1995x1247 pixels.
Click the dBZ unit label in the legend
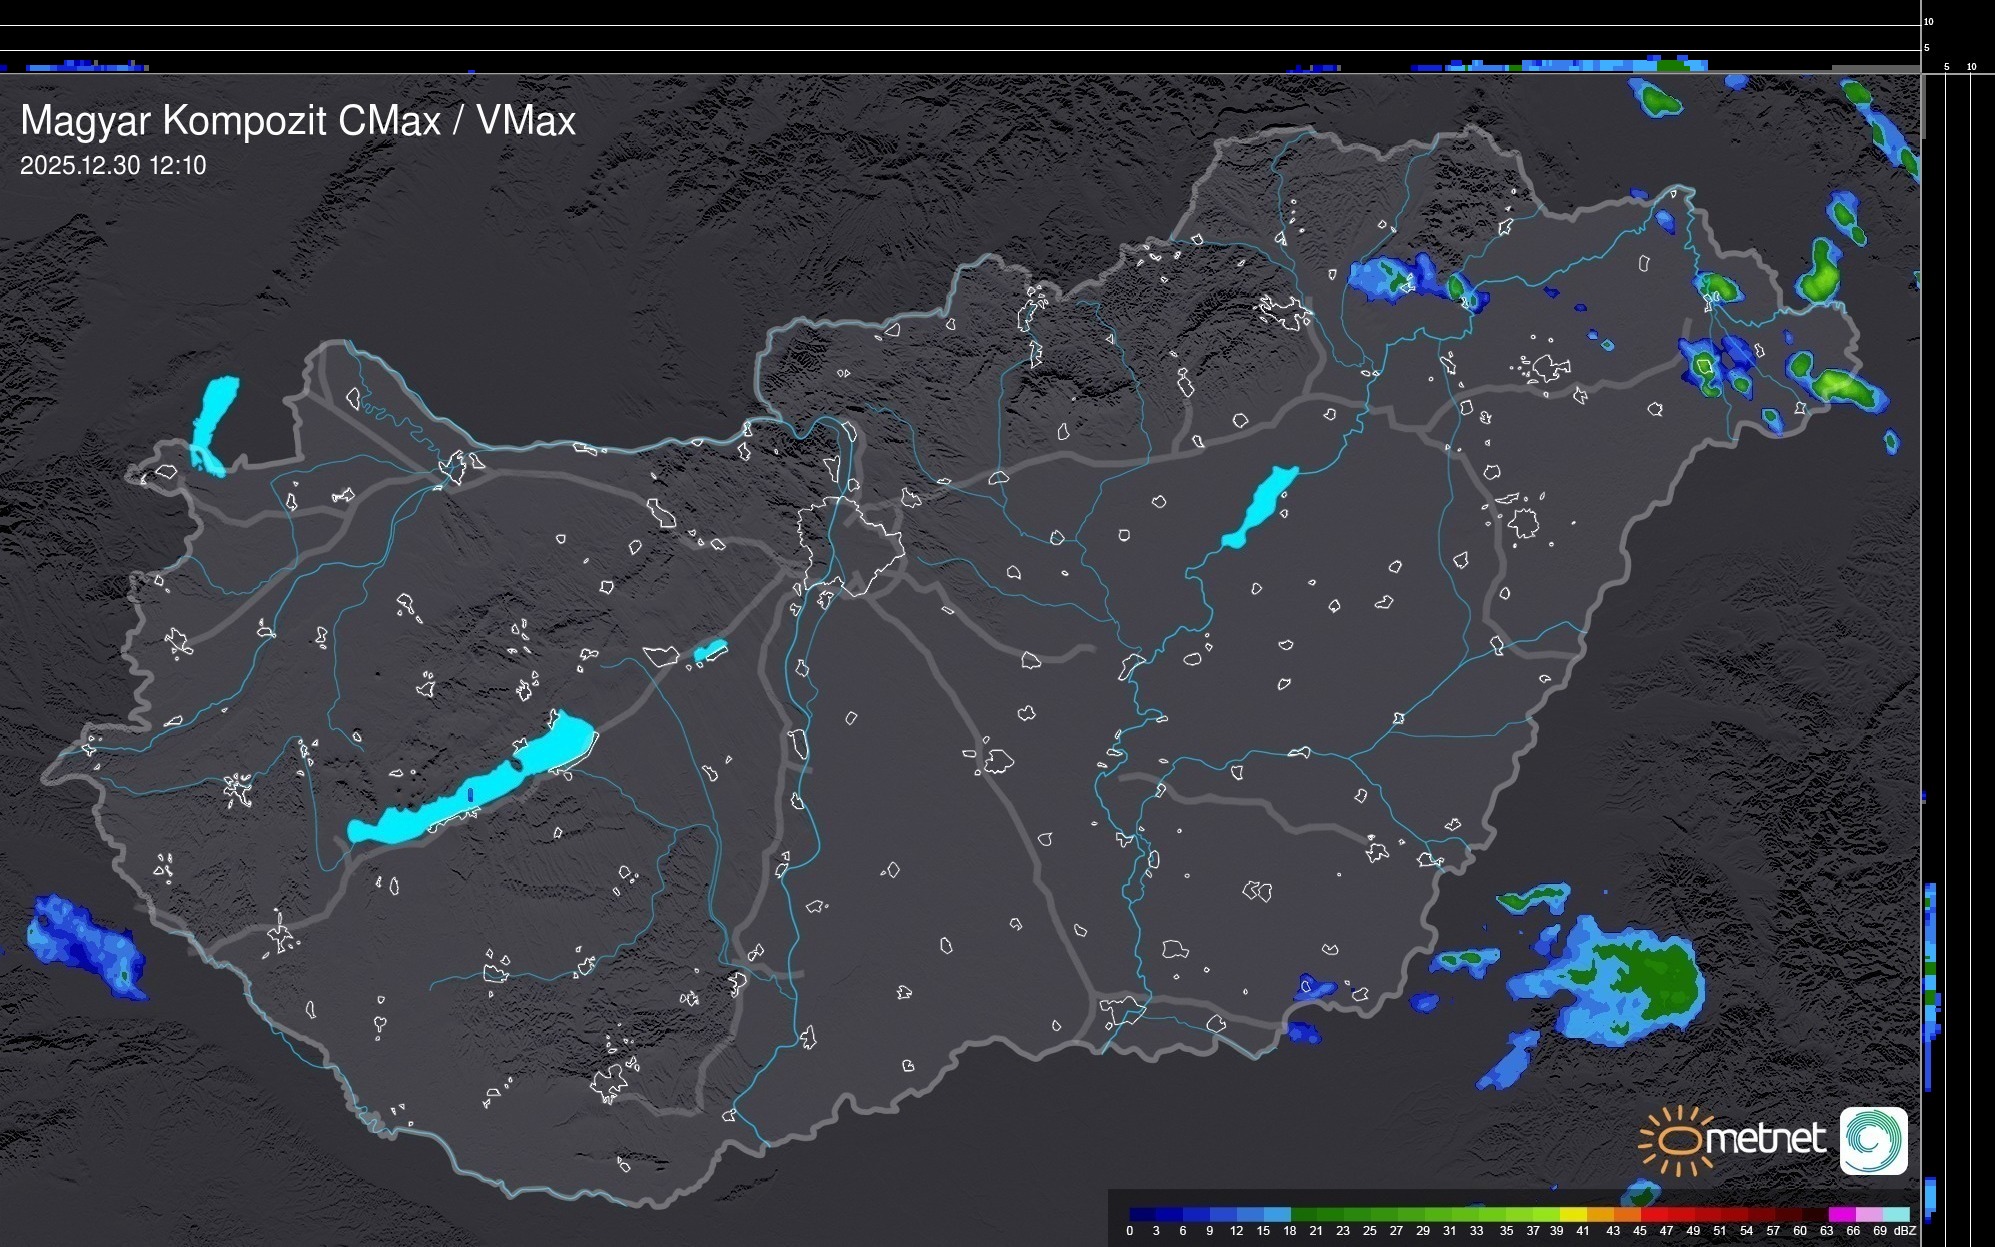click(x=1904, y=1231)
